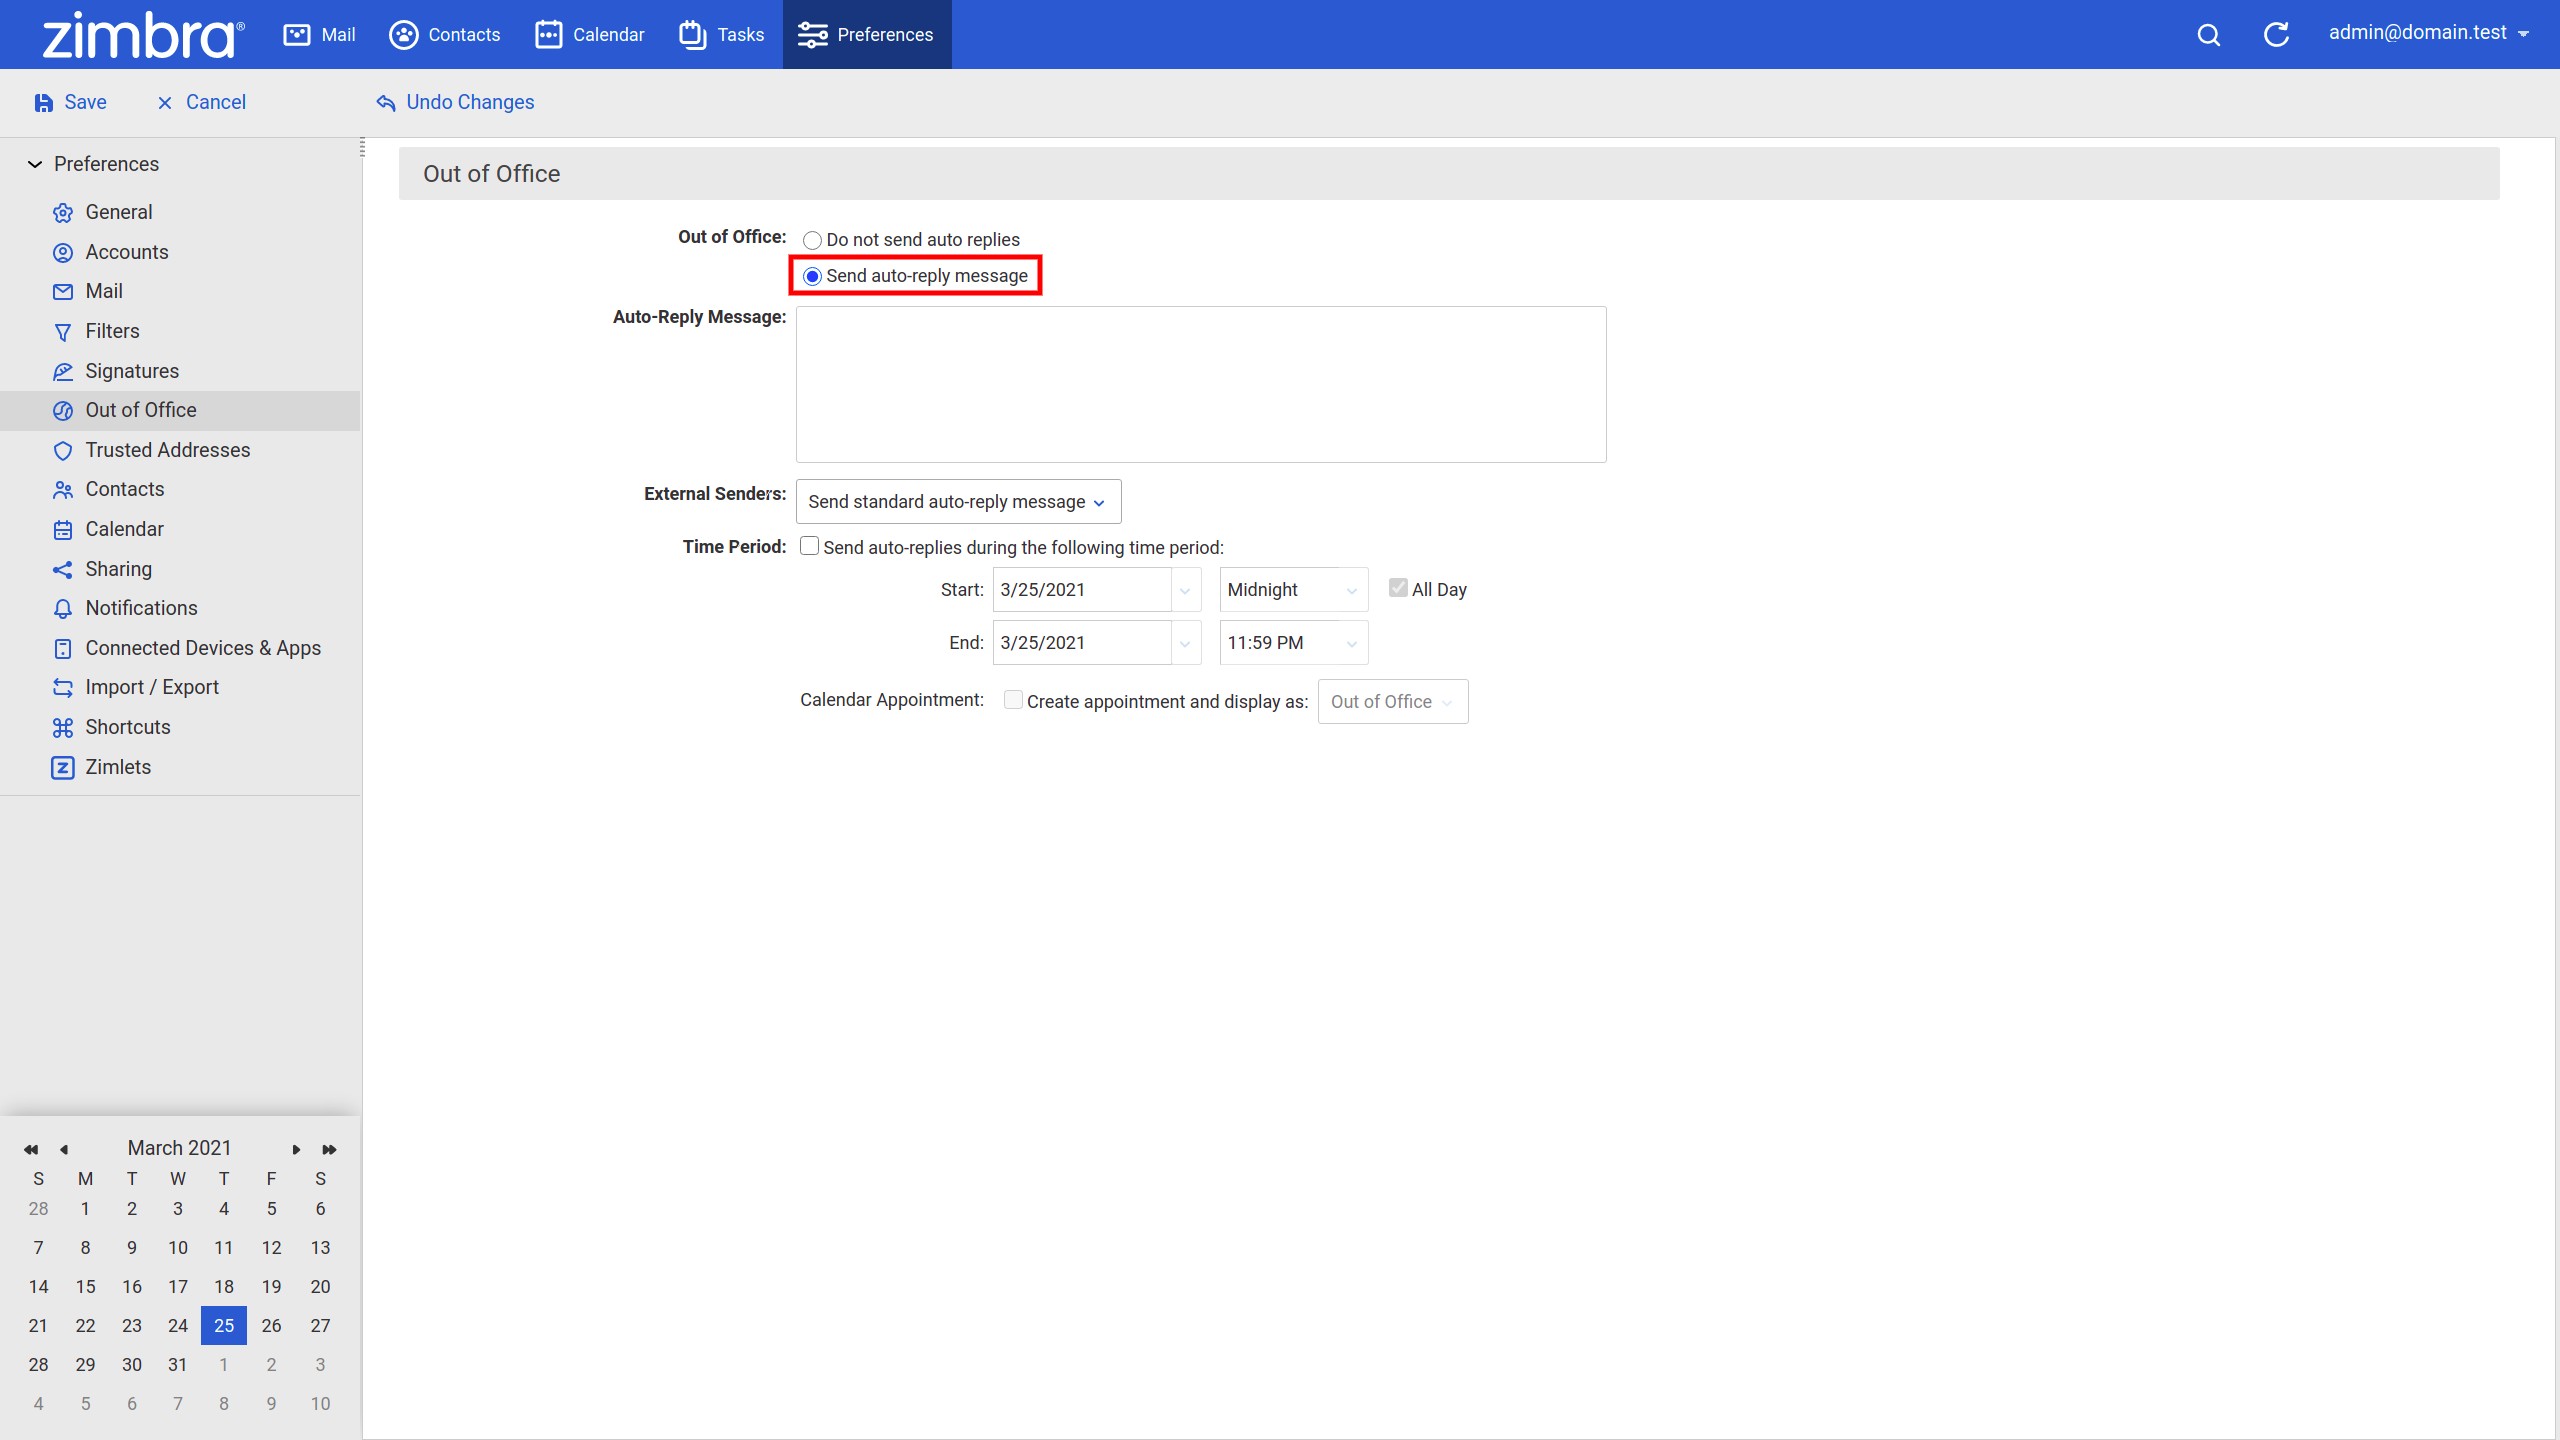Click the Search icon in toolbar

click(2210, 33)
